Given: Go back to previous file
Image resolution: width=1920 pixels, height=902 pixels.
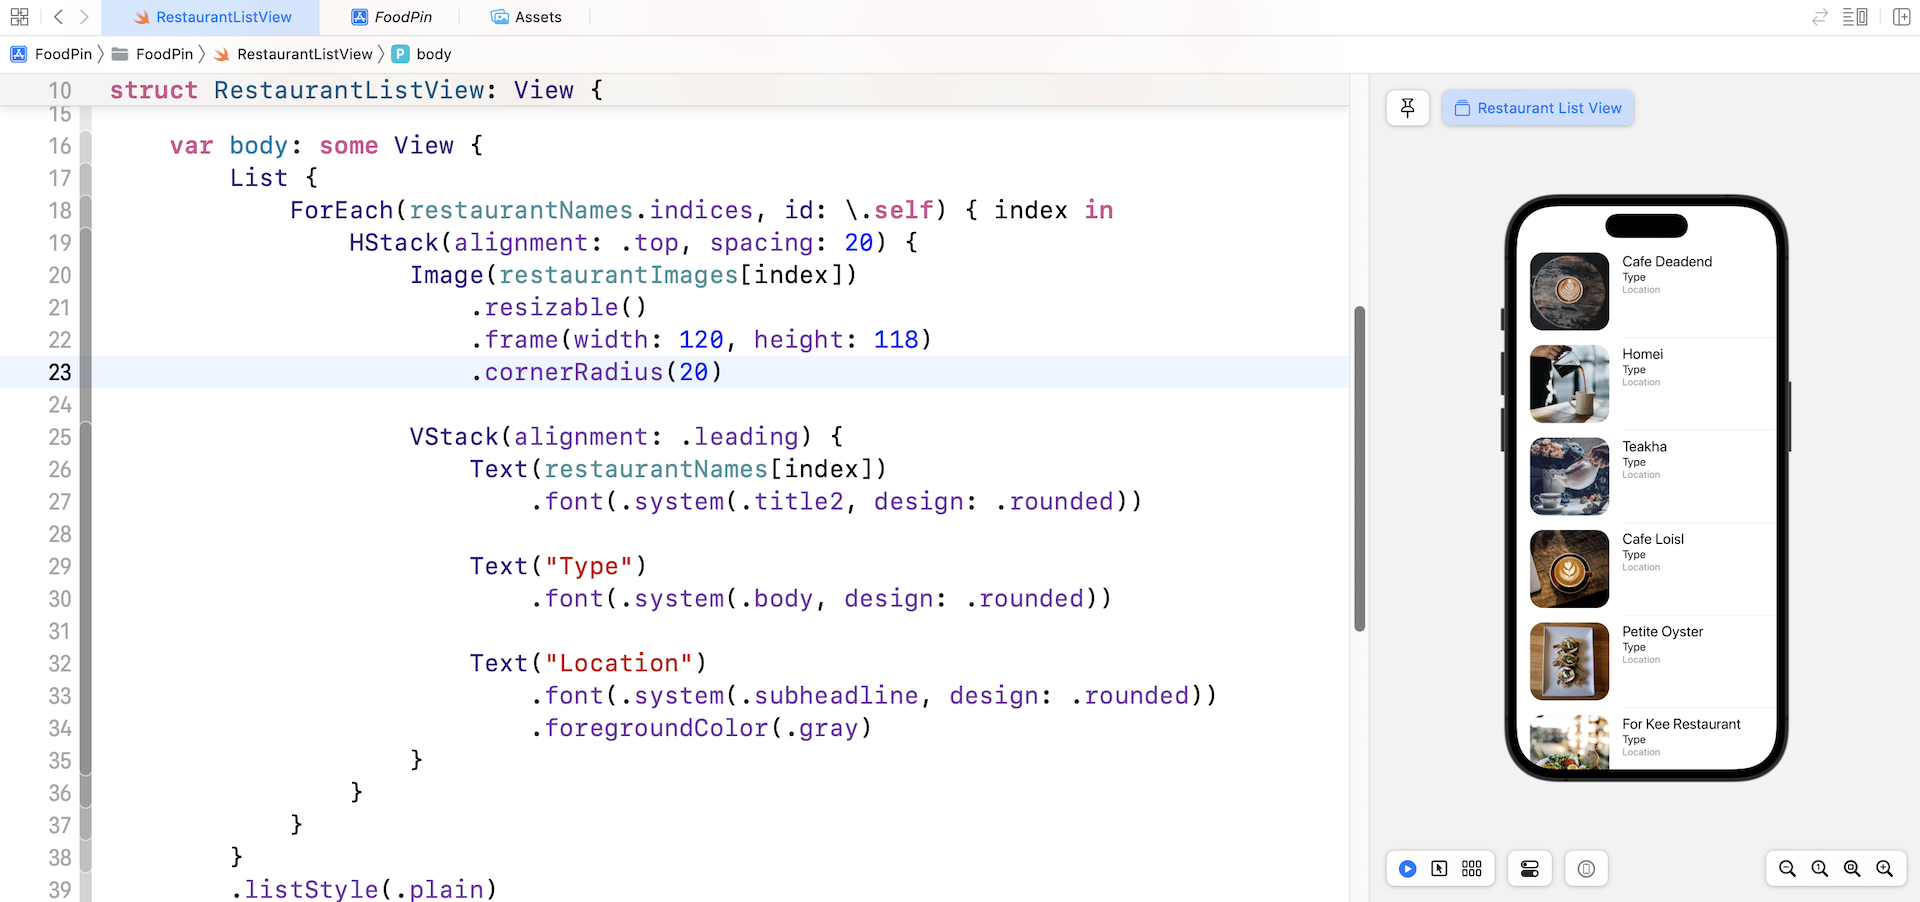Looking at the screenshot, I should (58, 17).
